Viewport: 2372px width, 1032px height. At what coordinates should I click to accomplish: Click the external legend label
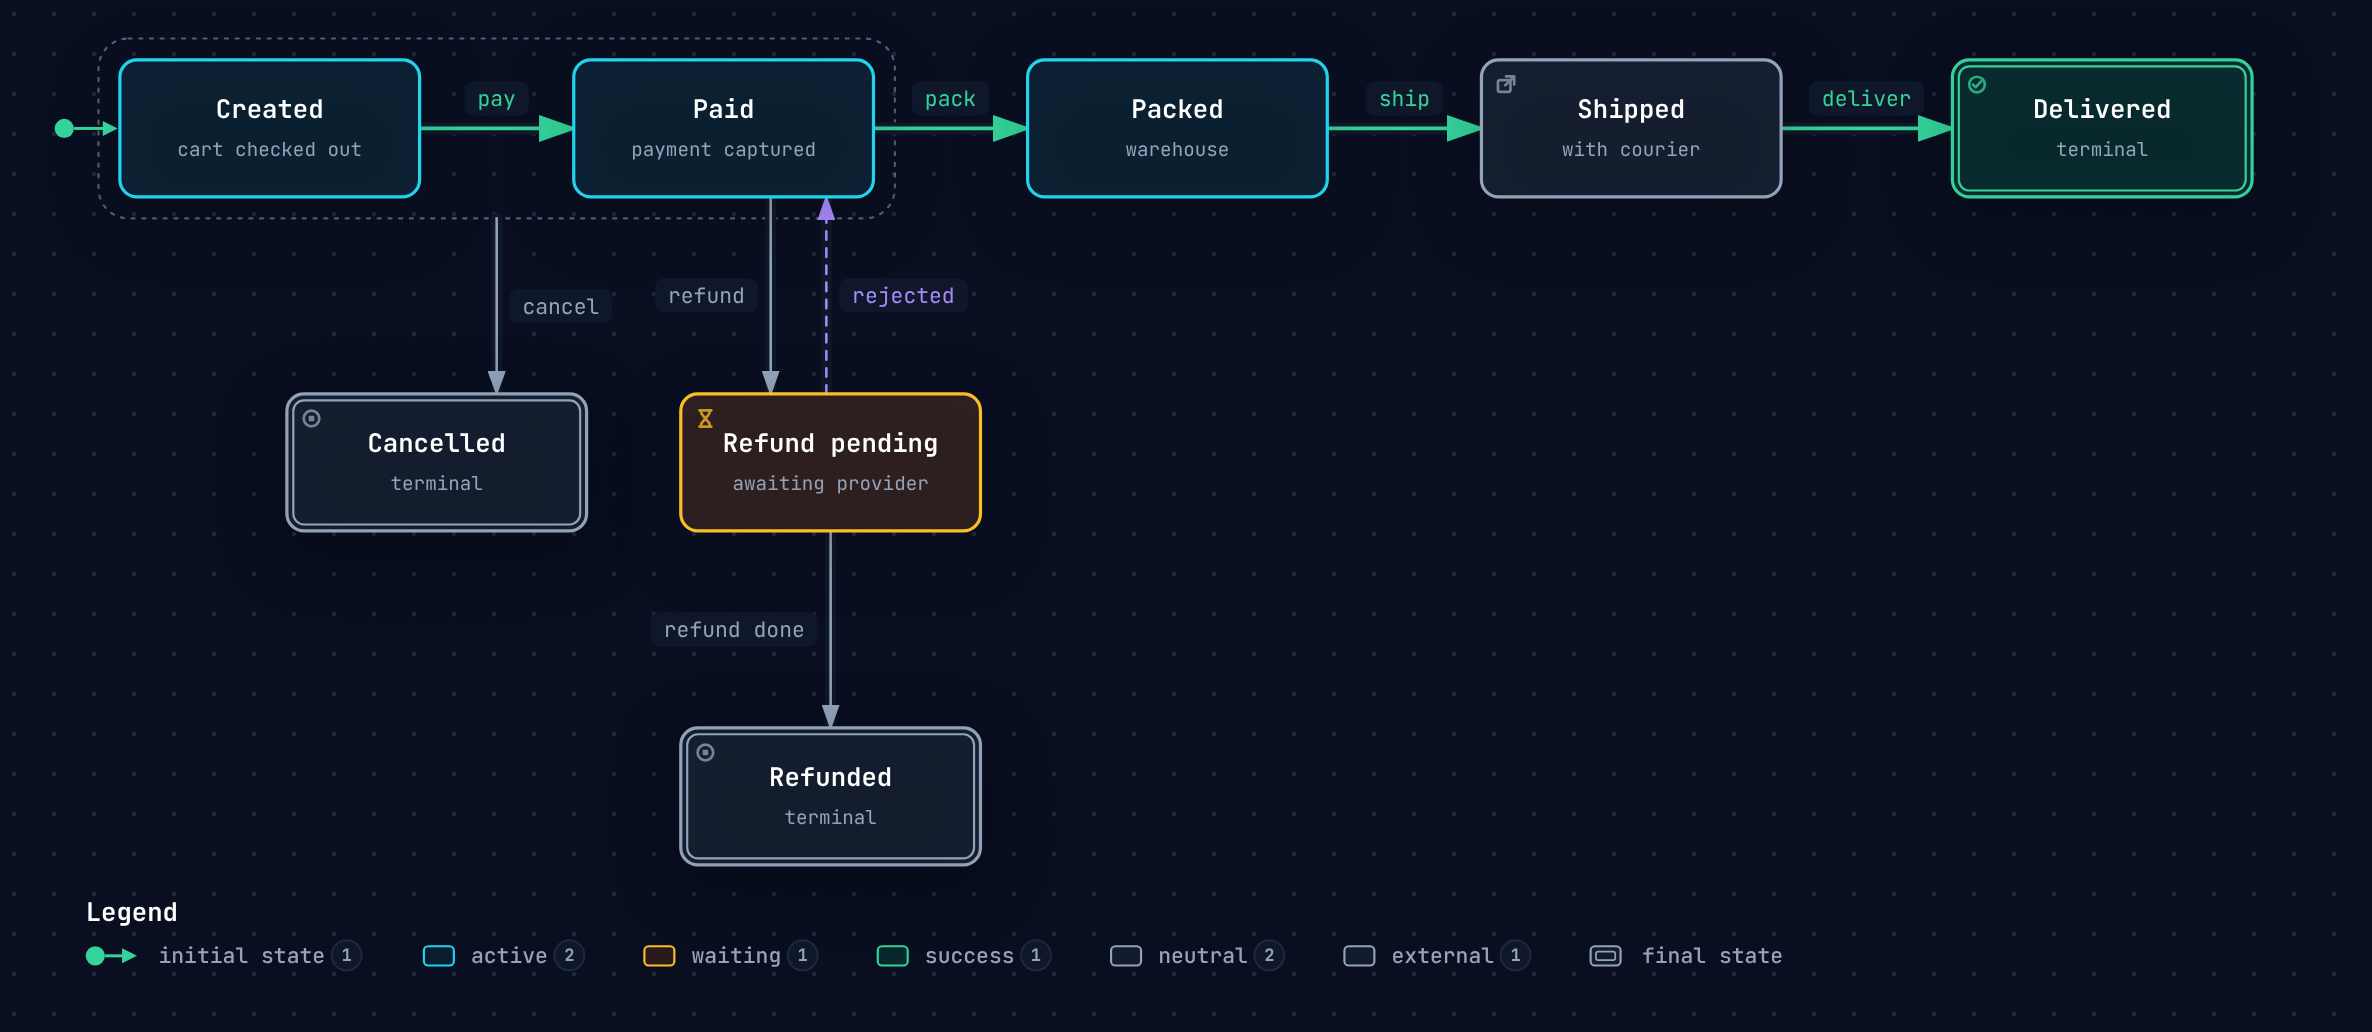(x=1442, y=956)
